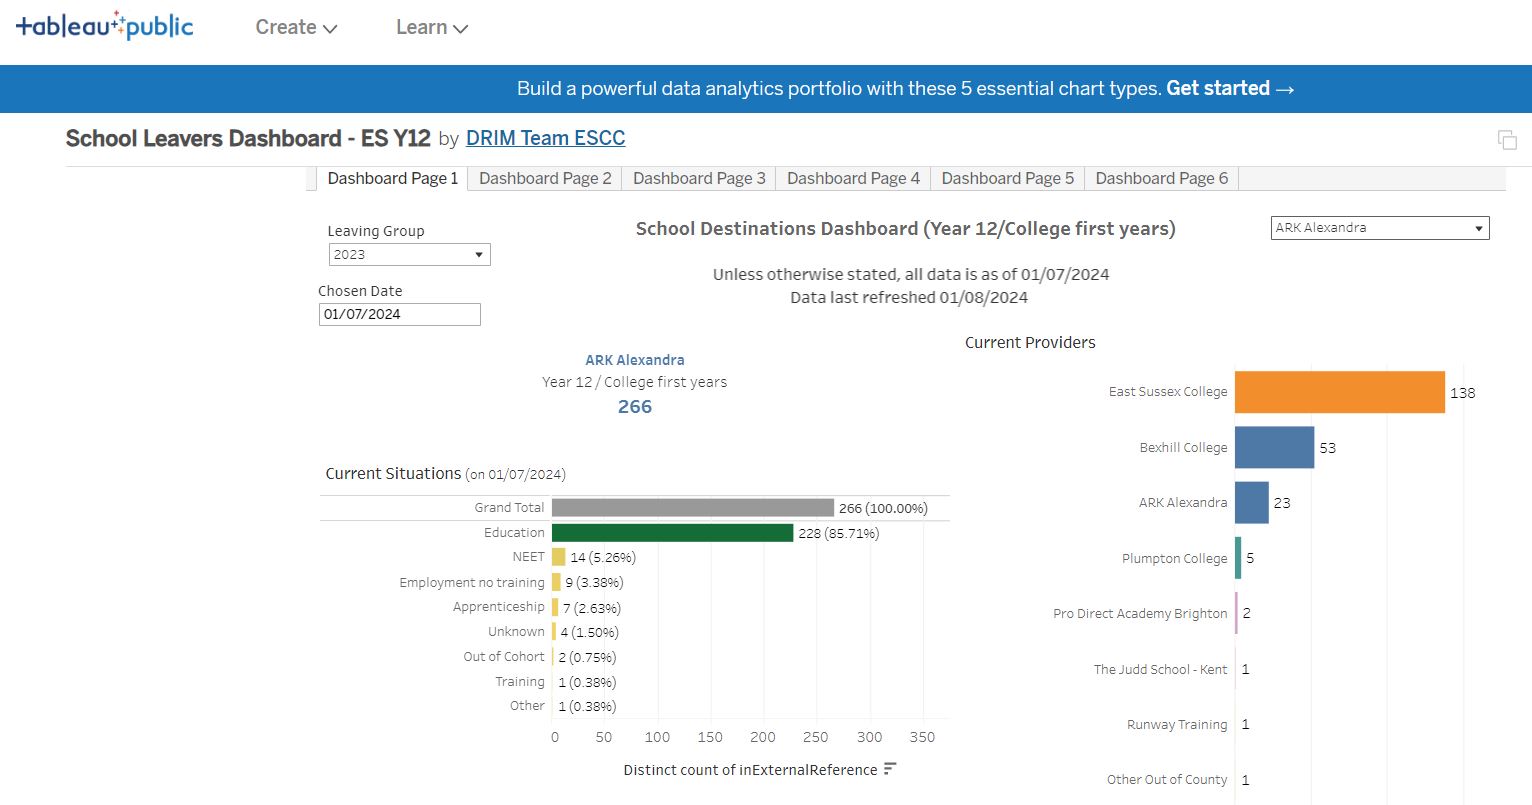Click the Bexhill College bar
The image size is (1532, 805).
(x=1273, y=447)
